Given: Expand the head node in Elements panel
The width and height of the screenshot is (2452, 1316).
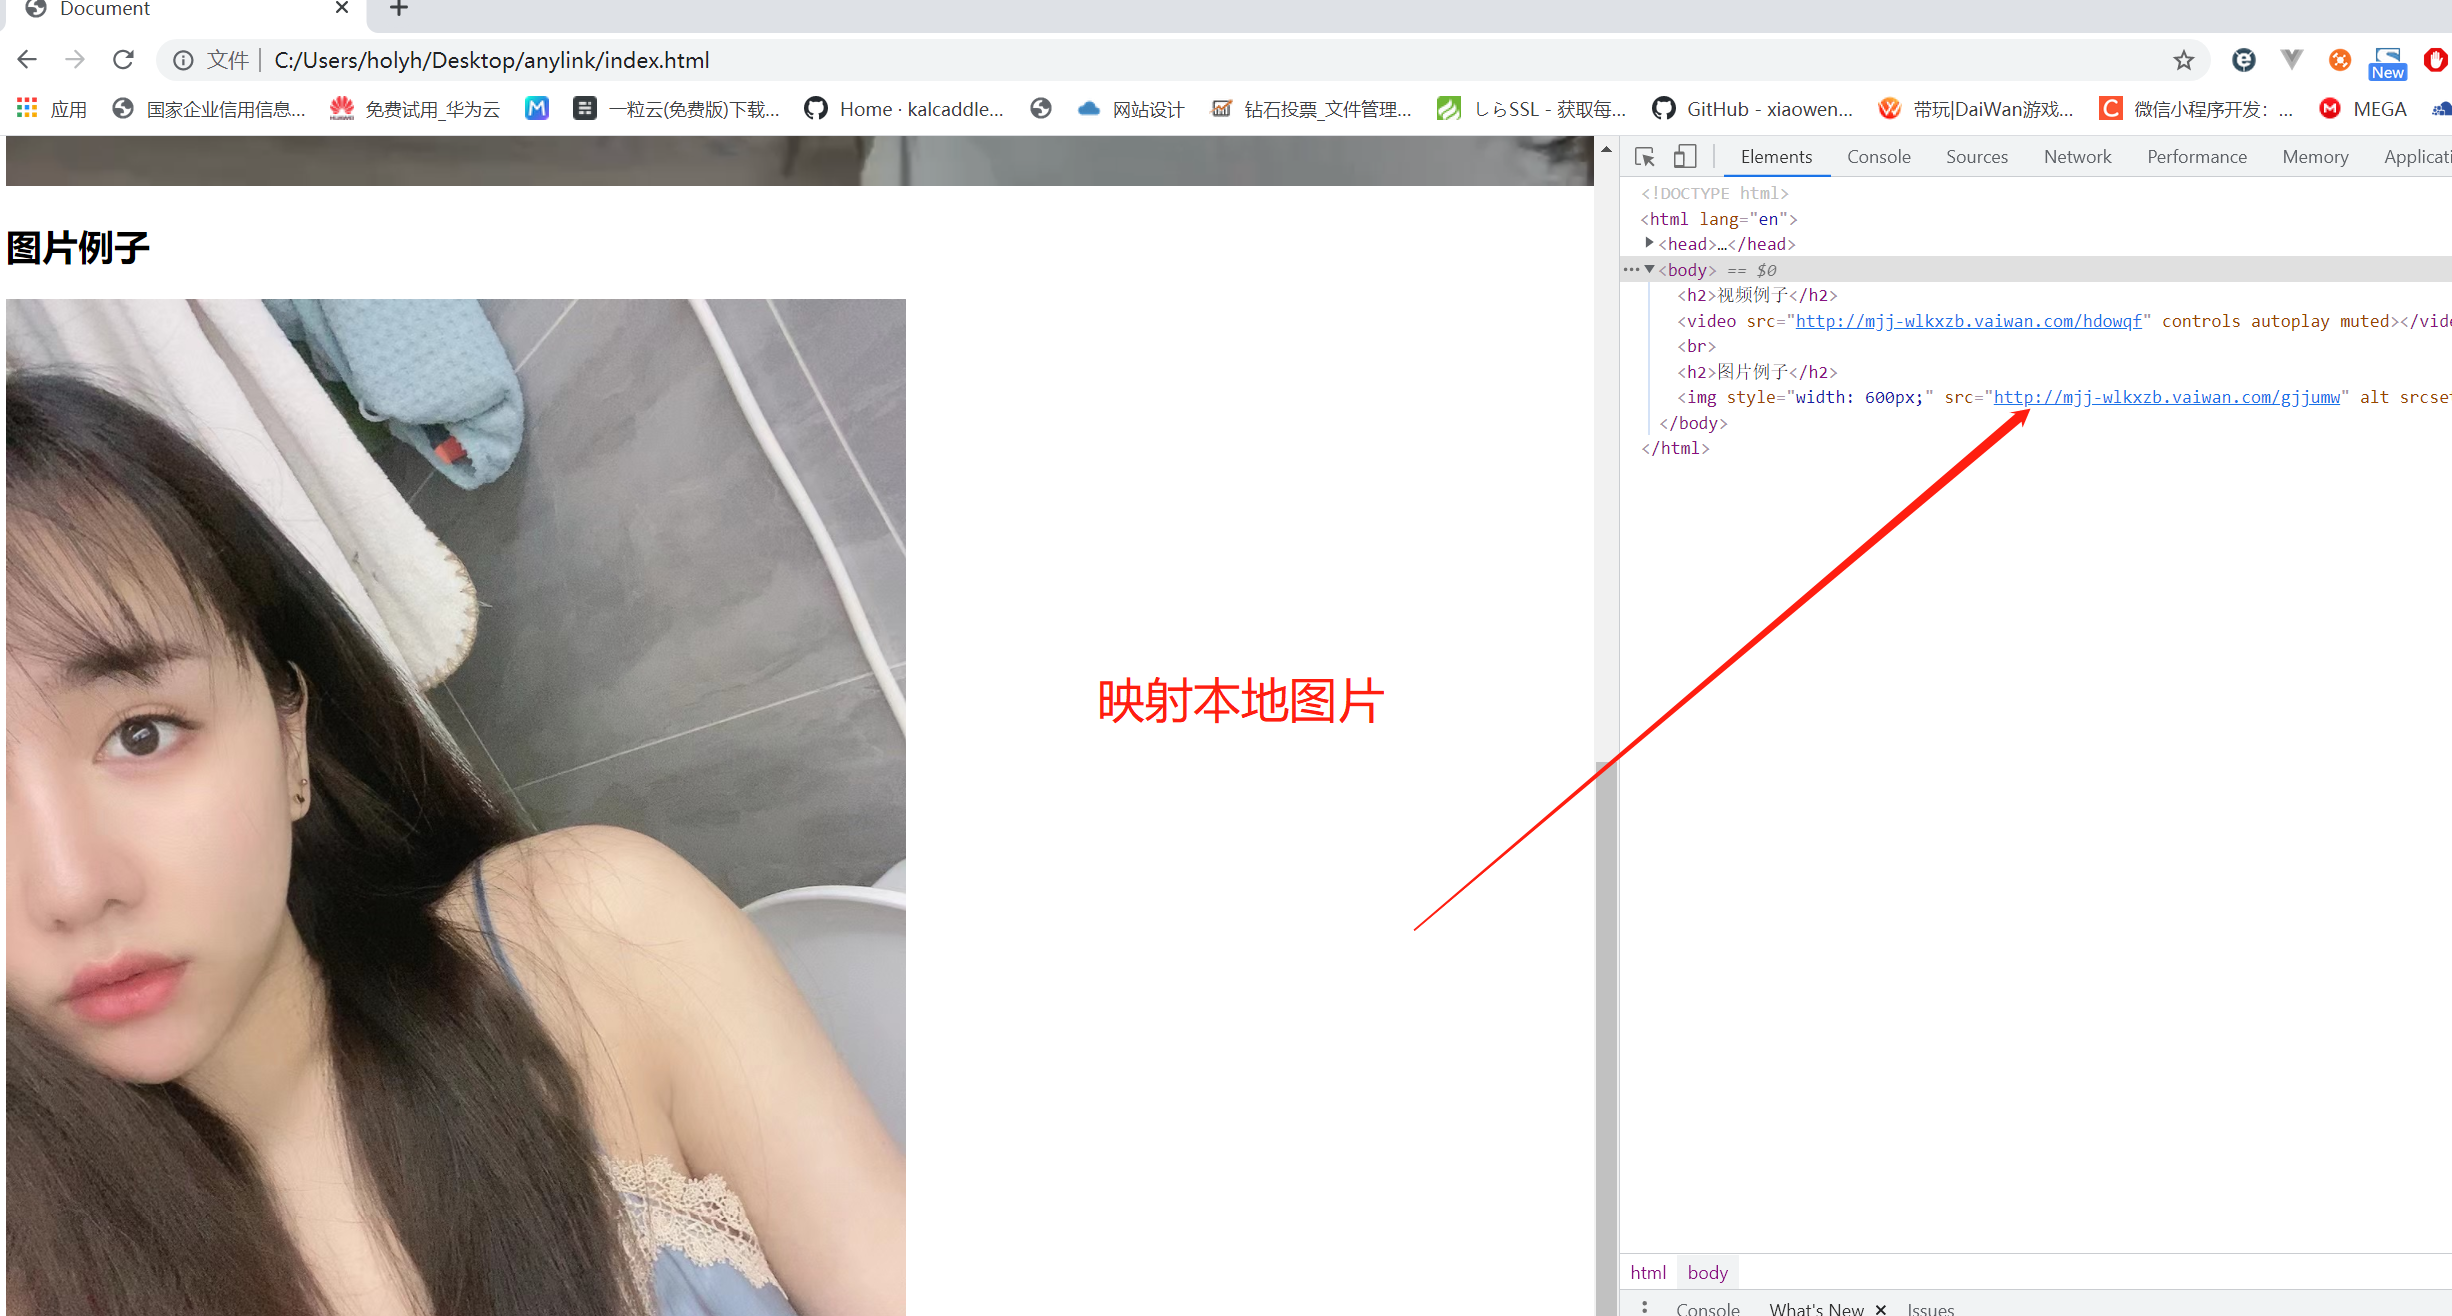Looking at the screenshot, I should [1649, 243].
